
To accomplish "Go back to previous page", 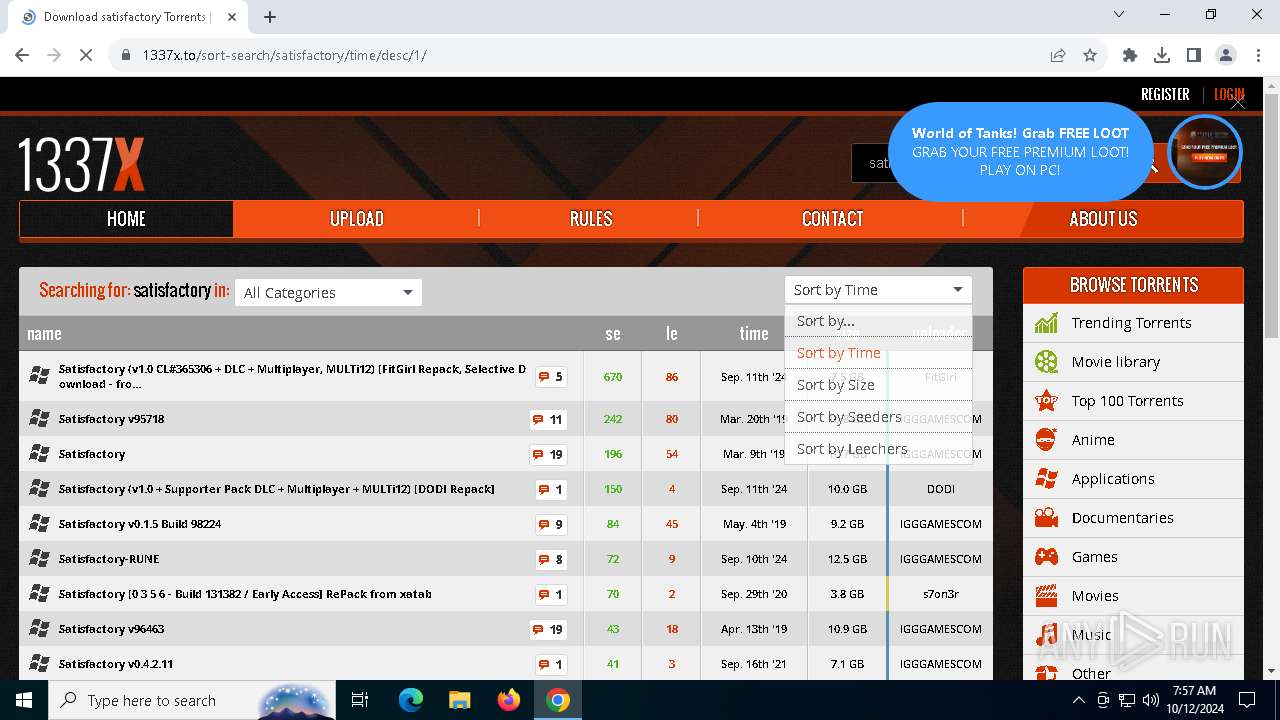I will coord(22,55).
